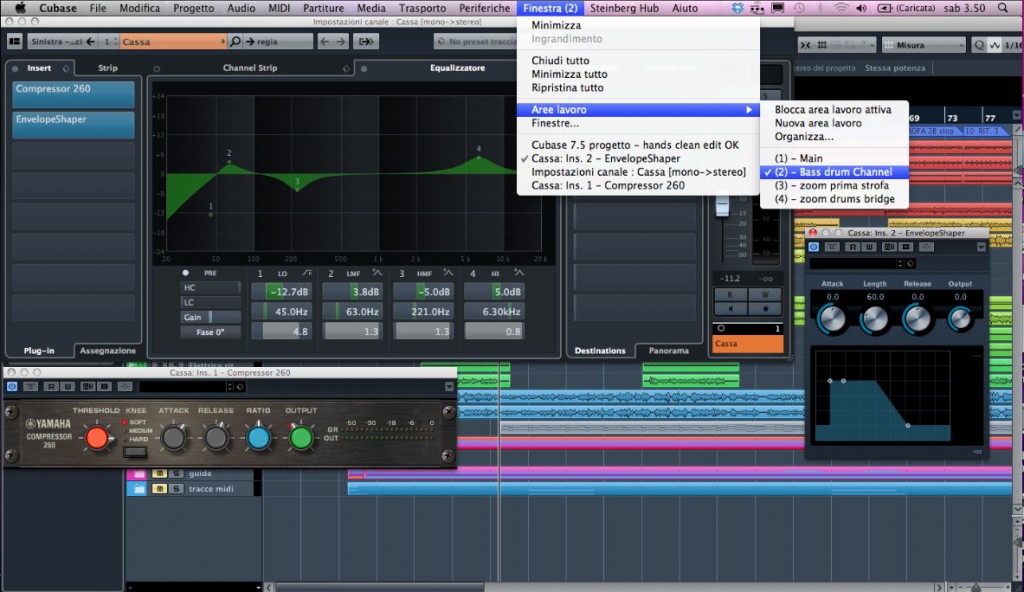
Task: Open the Misura grid type dropdown
Action: [923, 45]
